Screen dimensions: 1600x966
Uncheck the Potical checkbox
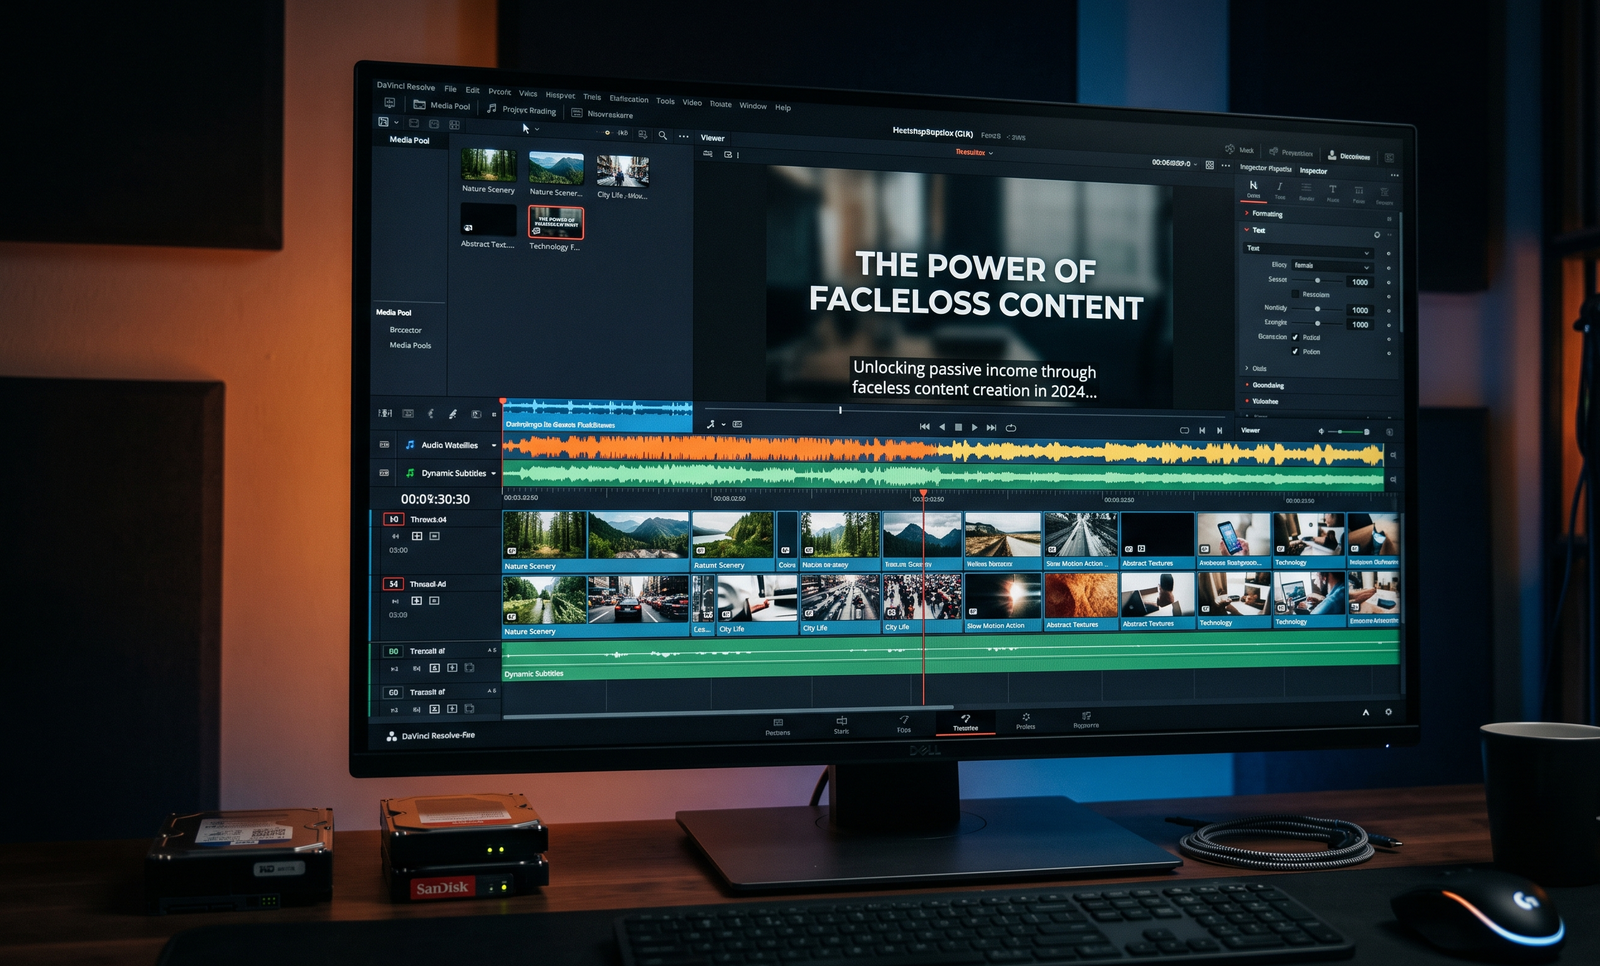tap(1295, 337)
